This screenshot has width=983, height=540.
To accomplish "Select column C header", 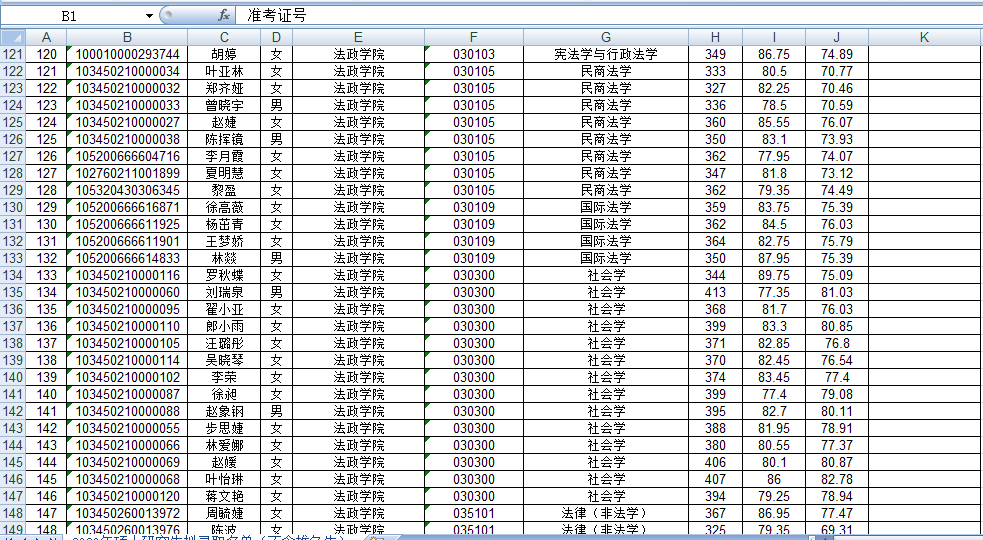I will [224, 37].
